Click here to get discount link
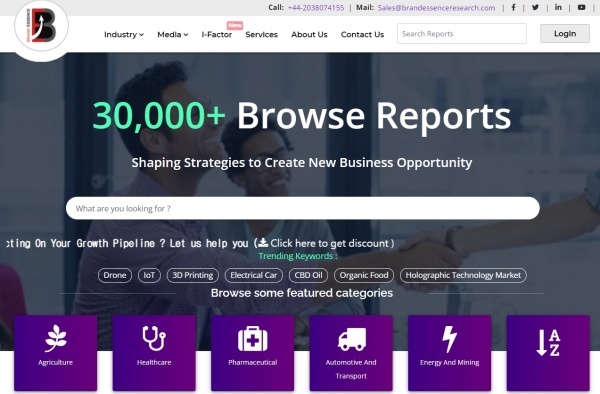Image resolution: width=600 pixels, height=394 pixels. [x=326, y=243]
